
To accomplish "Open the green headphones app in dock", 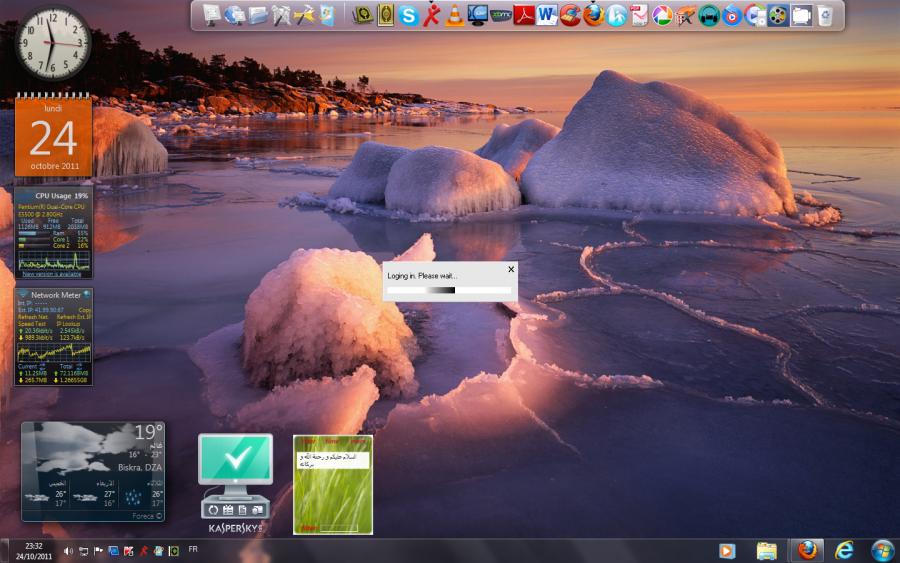I will [x=709, y=15].
